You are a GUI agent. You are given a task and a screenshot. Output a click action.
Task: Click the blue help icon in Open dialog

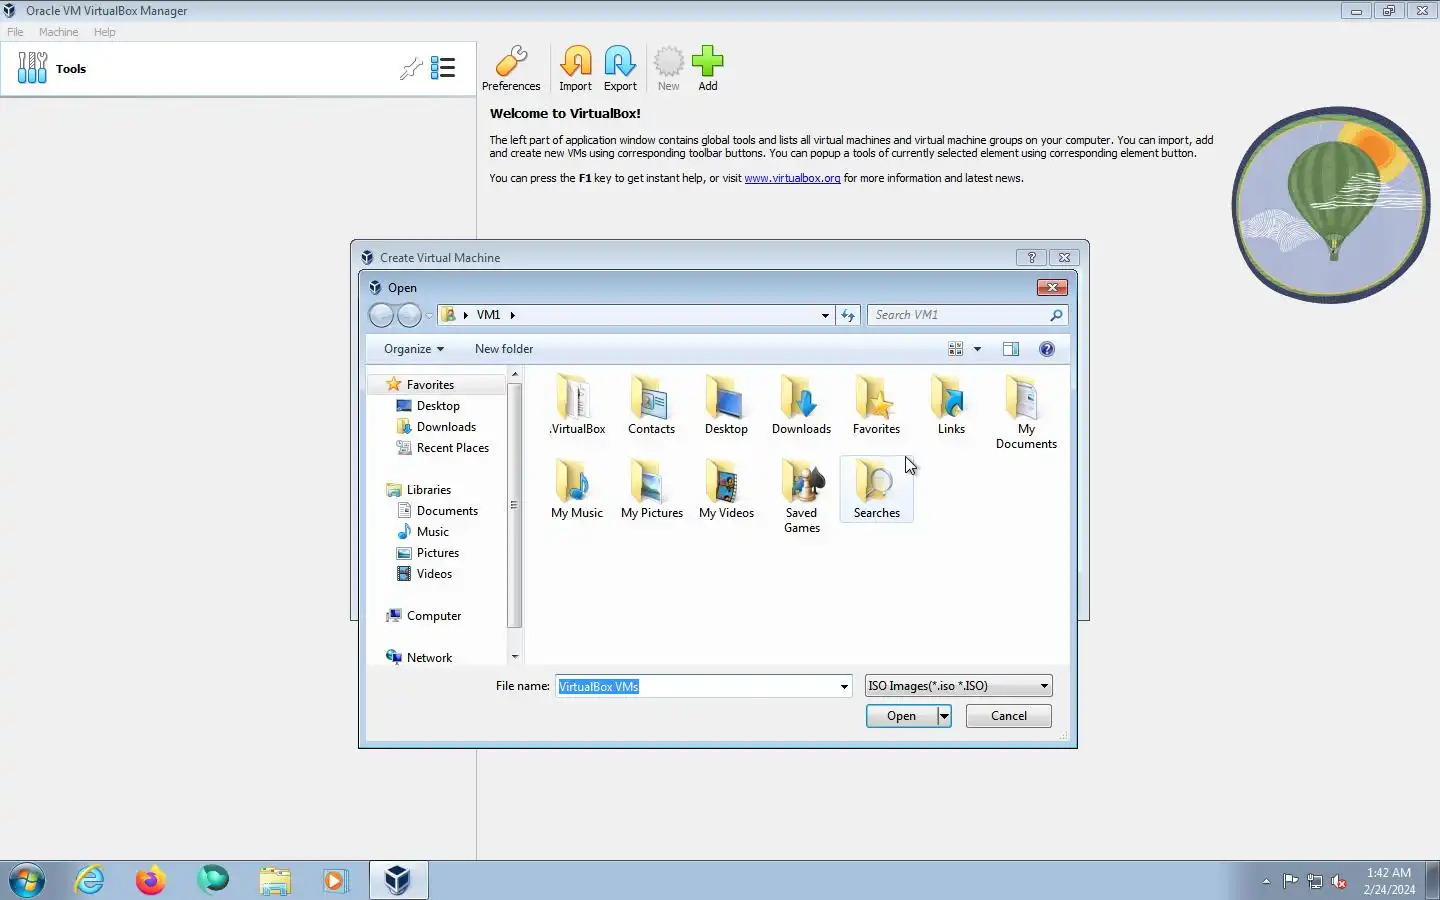click(x=1047, y=349)
